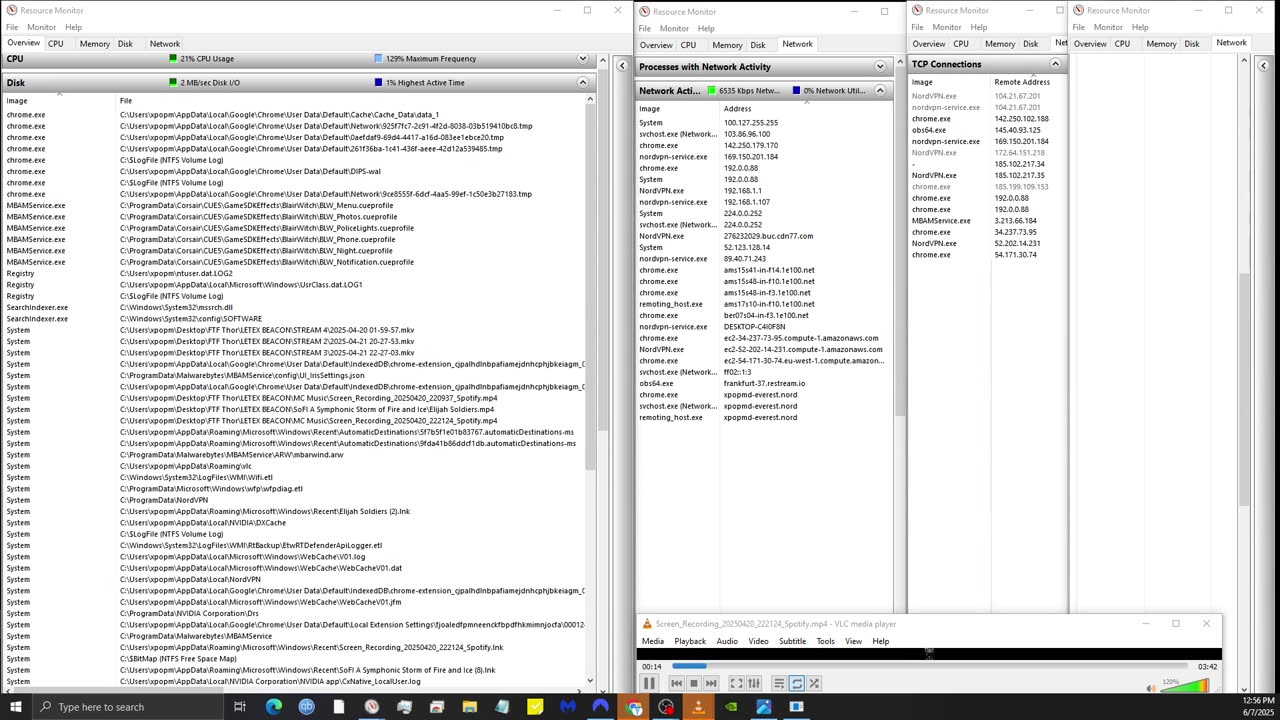Open the Photos app from the taskbar
Screen dimensions: 1280x720
coord(764,707)
